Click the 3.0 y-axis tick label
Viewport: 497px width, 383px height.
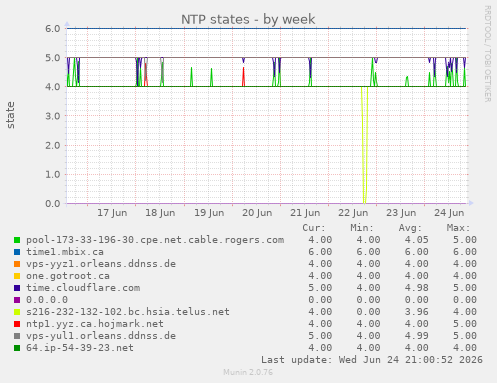(x=53, y=116)
